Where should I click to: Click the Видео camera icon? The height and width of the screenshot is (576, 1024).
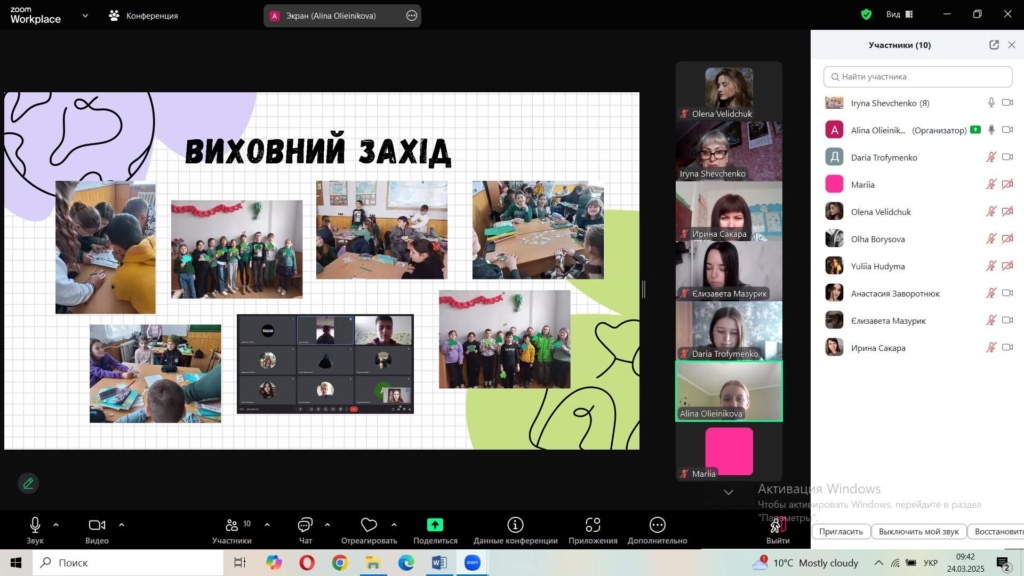[97, 524]
